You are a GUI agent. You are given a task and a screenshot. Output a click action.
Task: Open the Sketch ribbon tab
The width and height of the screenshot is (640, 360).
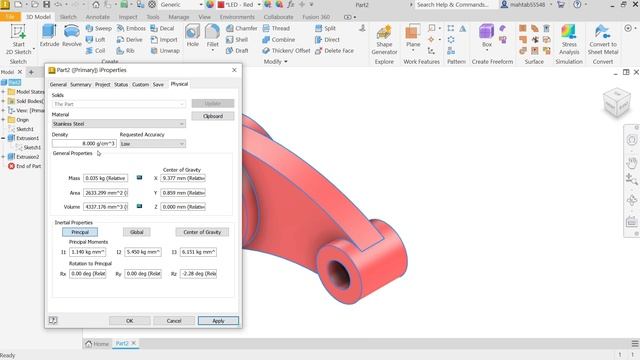coord(68,17)
